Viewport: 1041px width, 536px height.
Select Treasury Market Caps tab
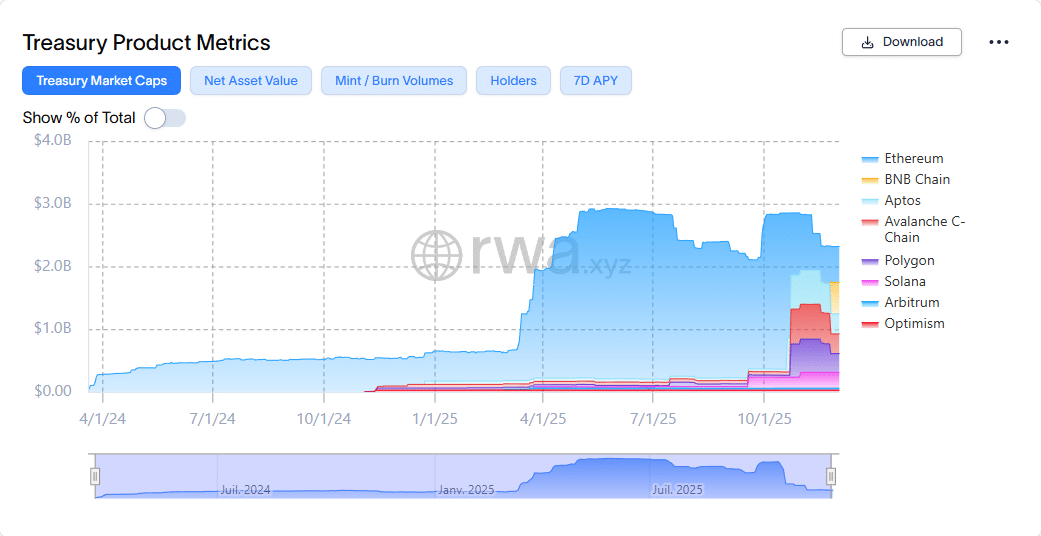click(x=101, y=81)
